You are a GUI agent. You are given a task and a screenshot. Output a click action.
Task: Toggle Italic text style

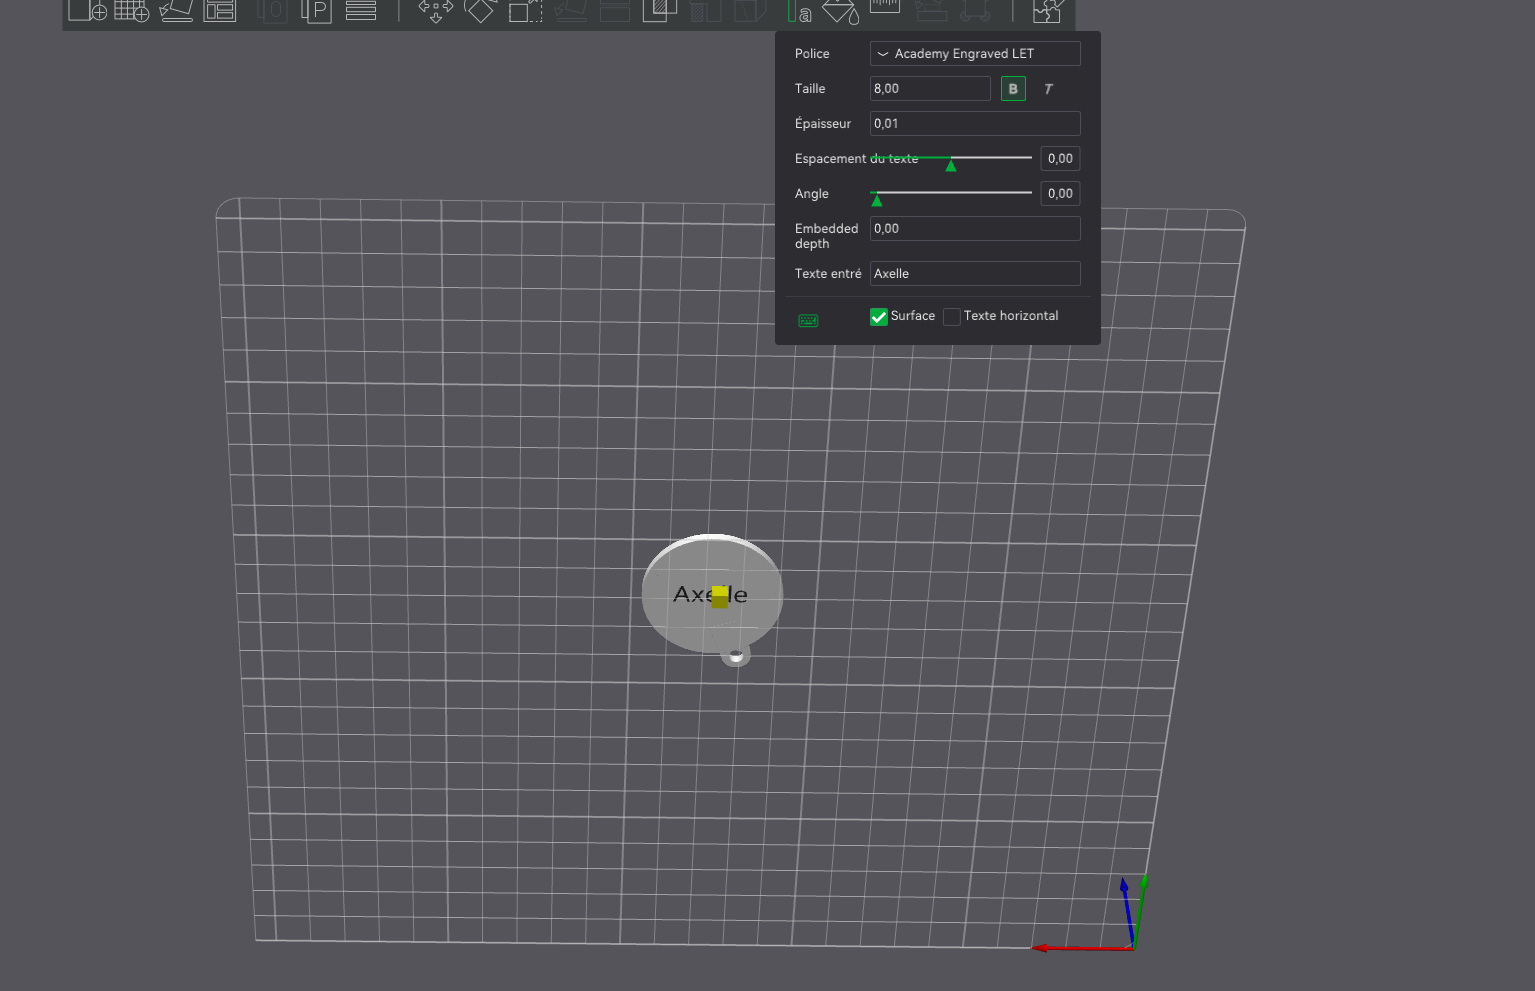point(1048,89)
